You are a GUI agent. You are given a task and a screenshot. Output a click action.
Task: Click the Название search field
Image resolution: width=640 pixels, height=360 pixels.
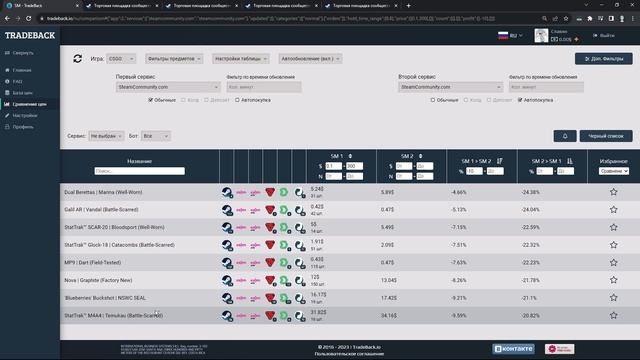click(140, 171)
